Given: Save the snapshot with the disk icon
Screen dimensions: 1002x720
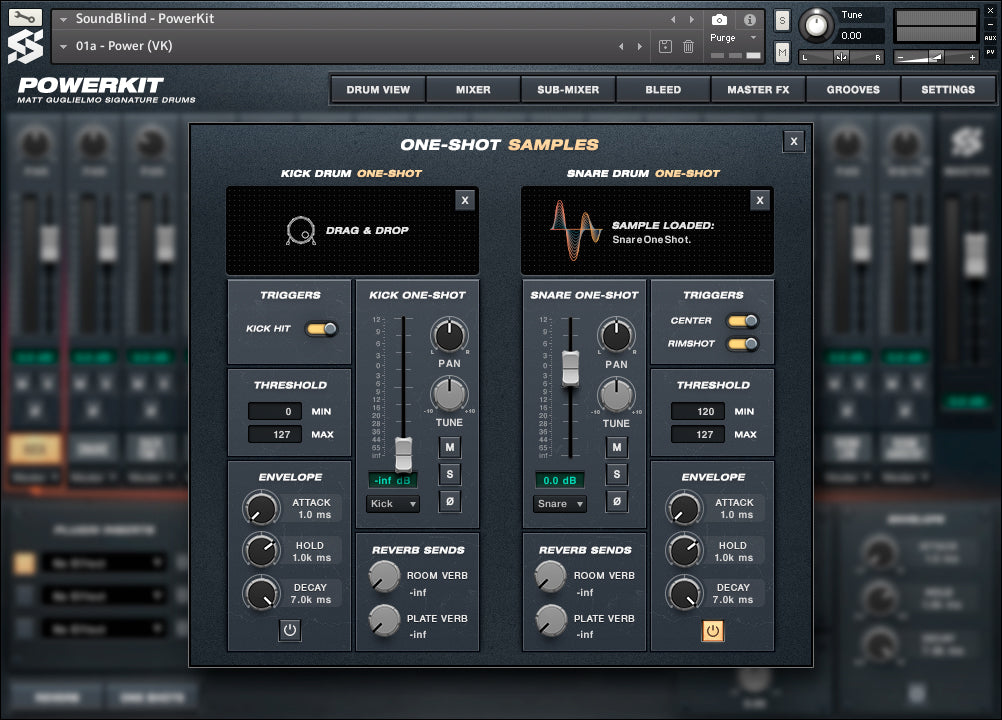Looking at the screenshot, I should (x=665, y=46).
